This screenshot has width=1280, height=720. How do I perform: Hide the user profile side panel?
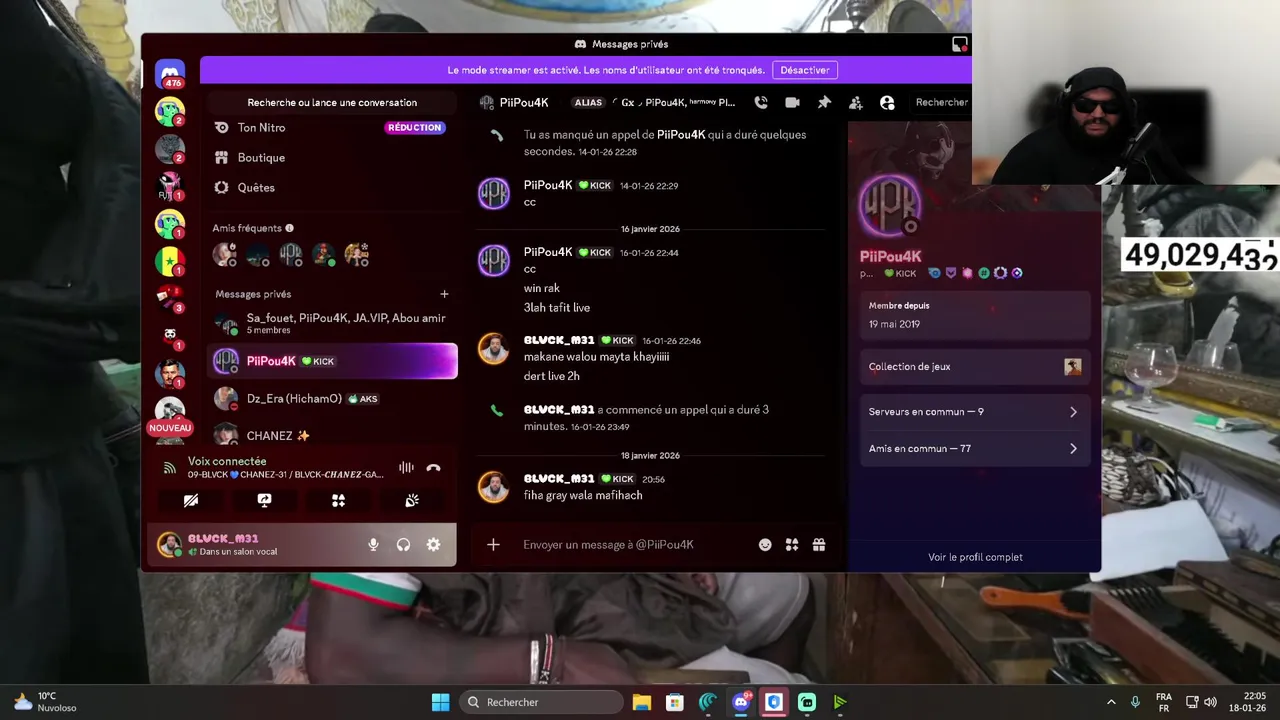pyautogui.click(x=887, y=102)
